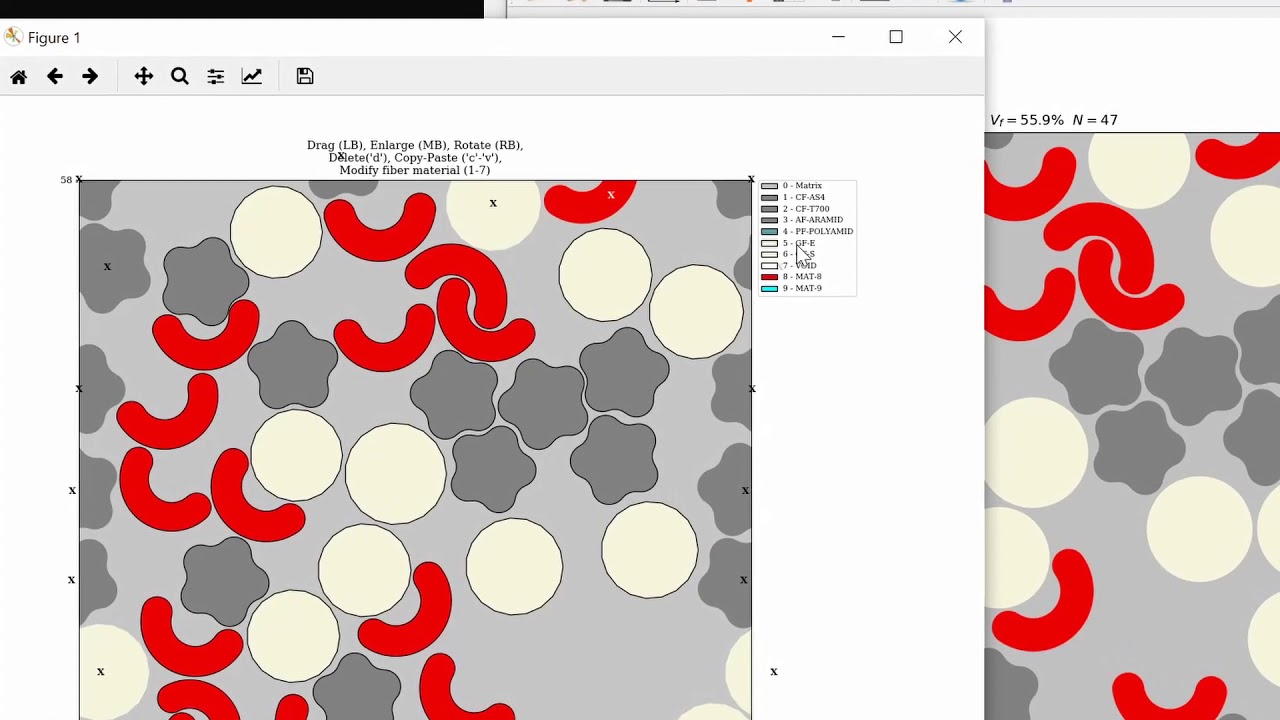1280x720 pixels.
Task: Click the 'Modify fiber material (1-7)' title line
Action: (x=415, y=170)
